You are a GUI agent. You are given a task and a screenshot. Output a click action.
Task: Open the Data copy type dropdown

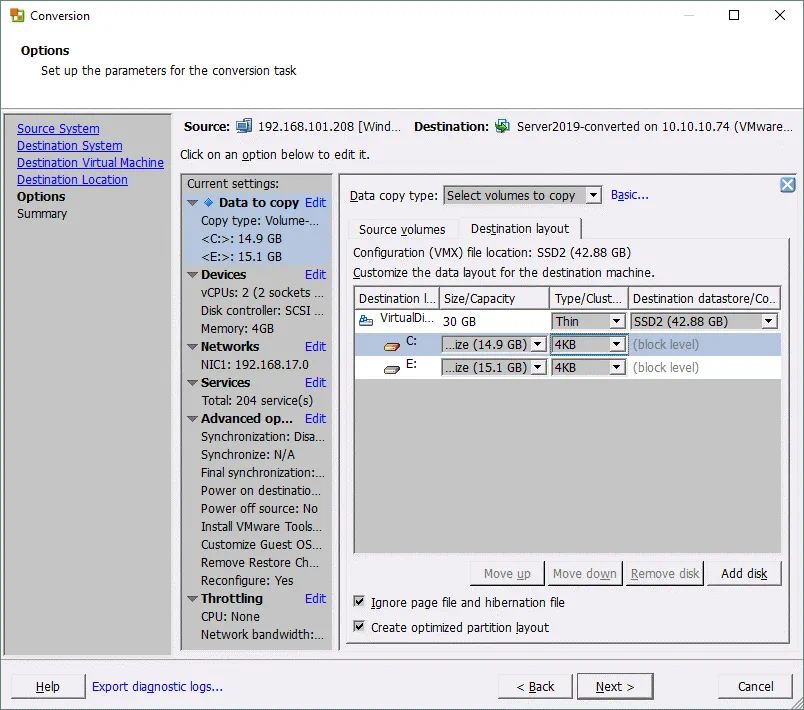[593, 196]
